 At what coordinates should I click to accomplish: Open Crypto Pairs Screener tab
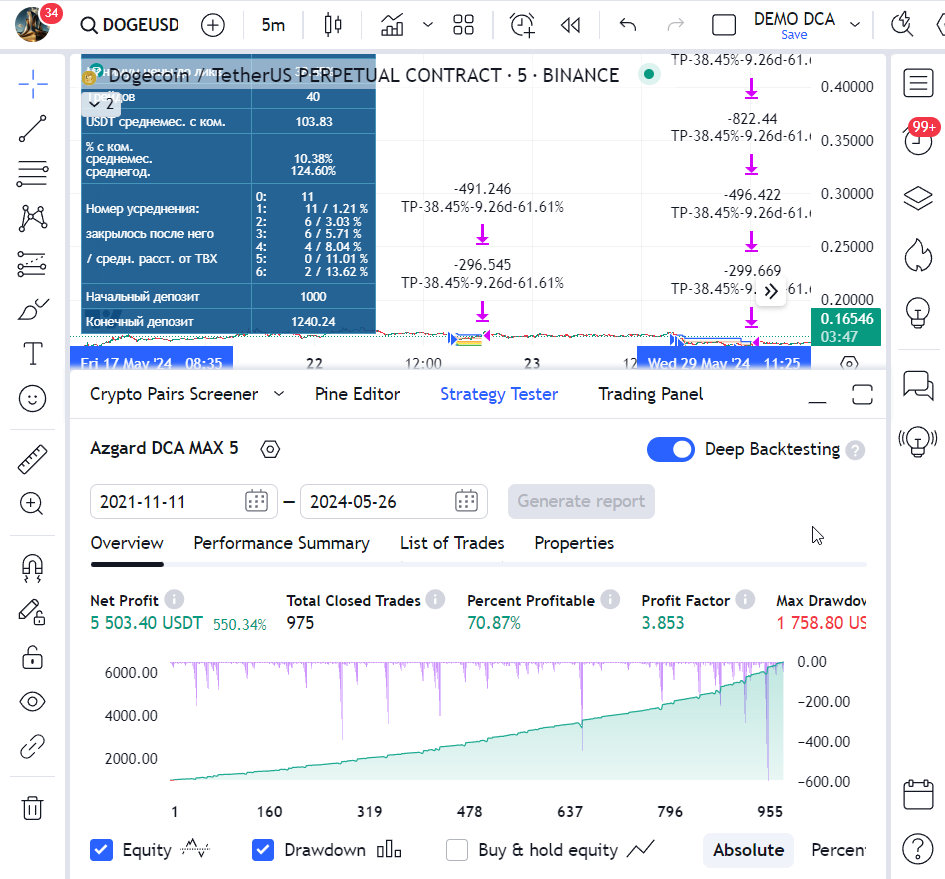174,394
